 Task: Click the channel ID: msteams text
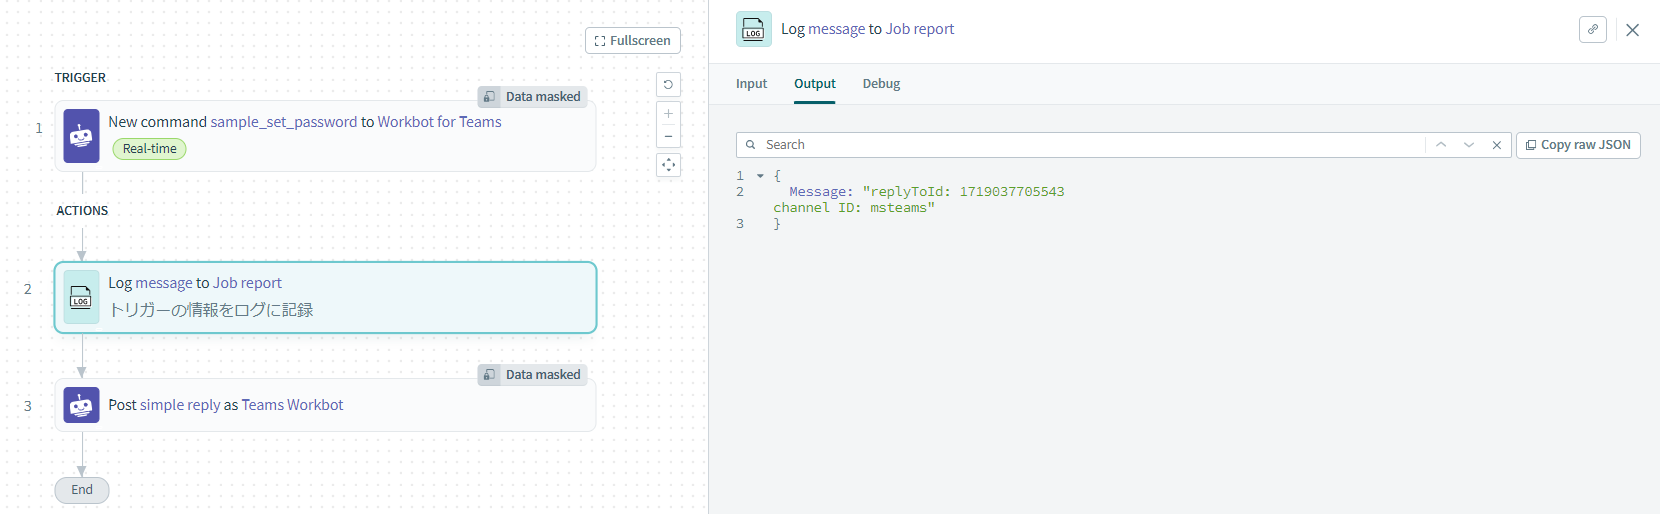(854, 208)
